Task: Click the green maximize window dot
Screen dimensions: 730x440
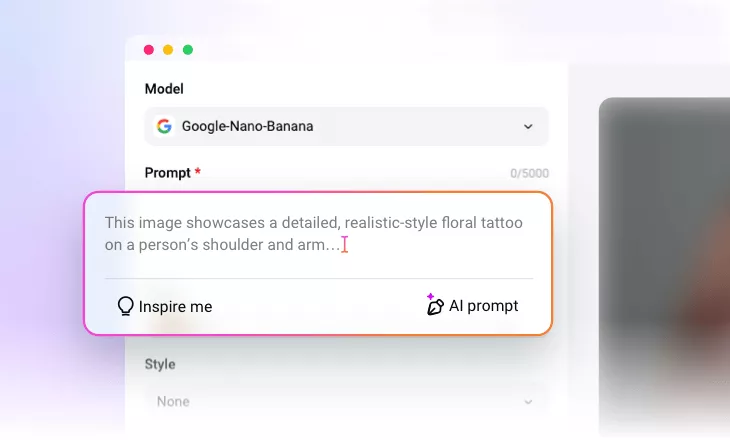Action: [188, 50]
